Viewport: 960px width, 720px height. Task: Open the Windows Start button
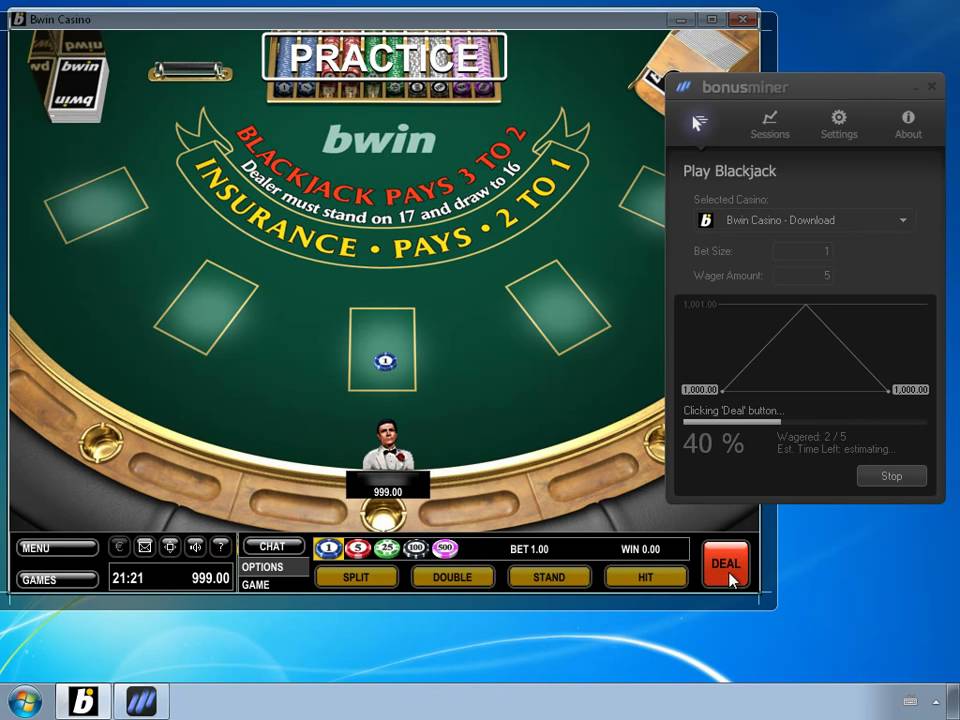coord(25,702)
